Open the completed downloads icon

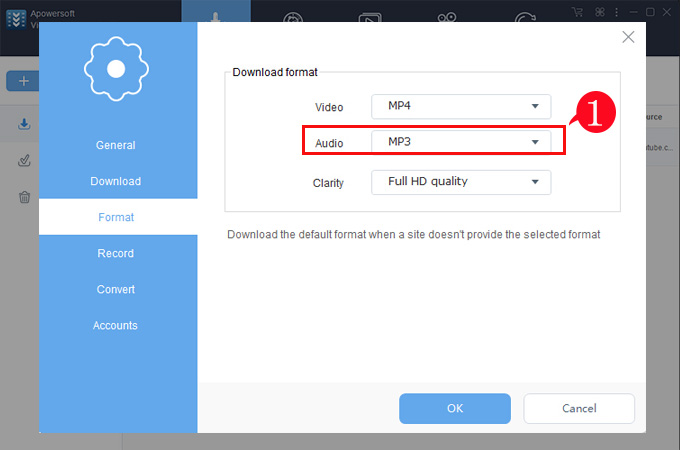pyautogui.click(x=24, y=161)
